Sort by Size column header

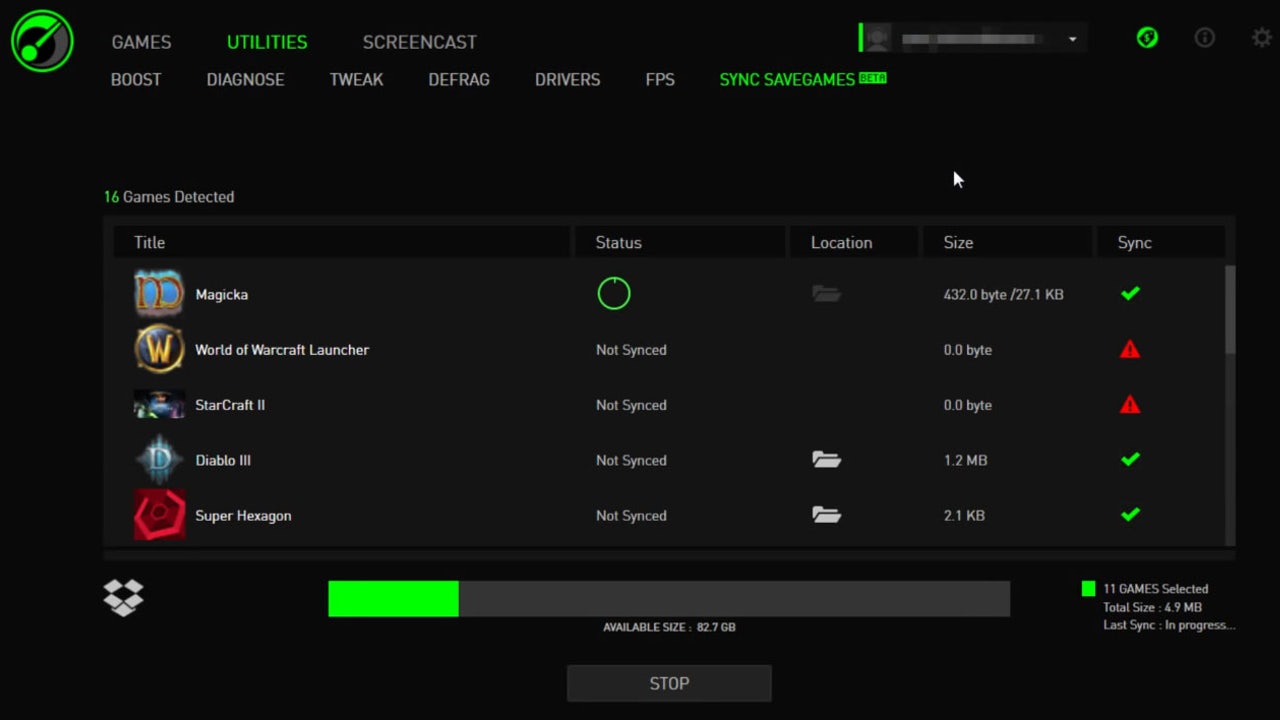pos(1007,242)
